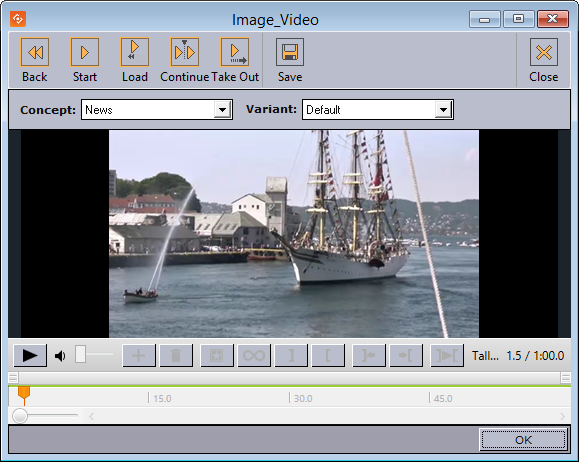Toggle the infinity loop button
Viewport: 579px width, 462px height.
[254, 356]
